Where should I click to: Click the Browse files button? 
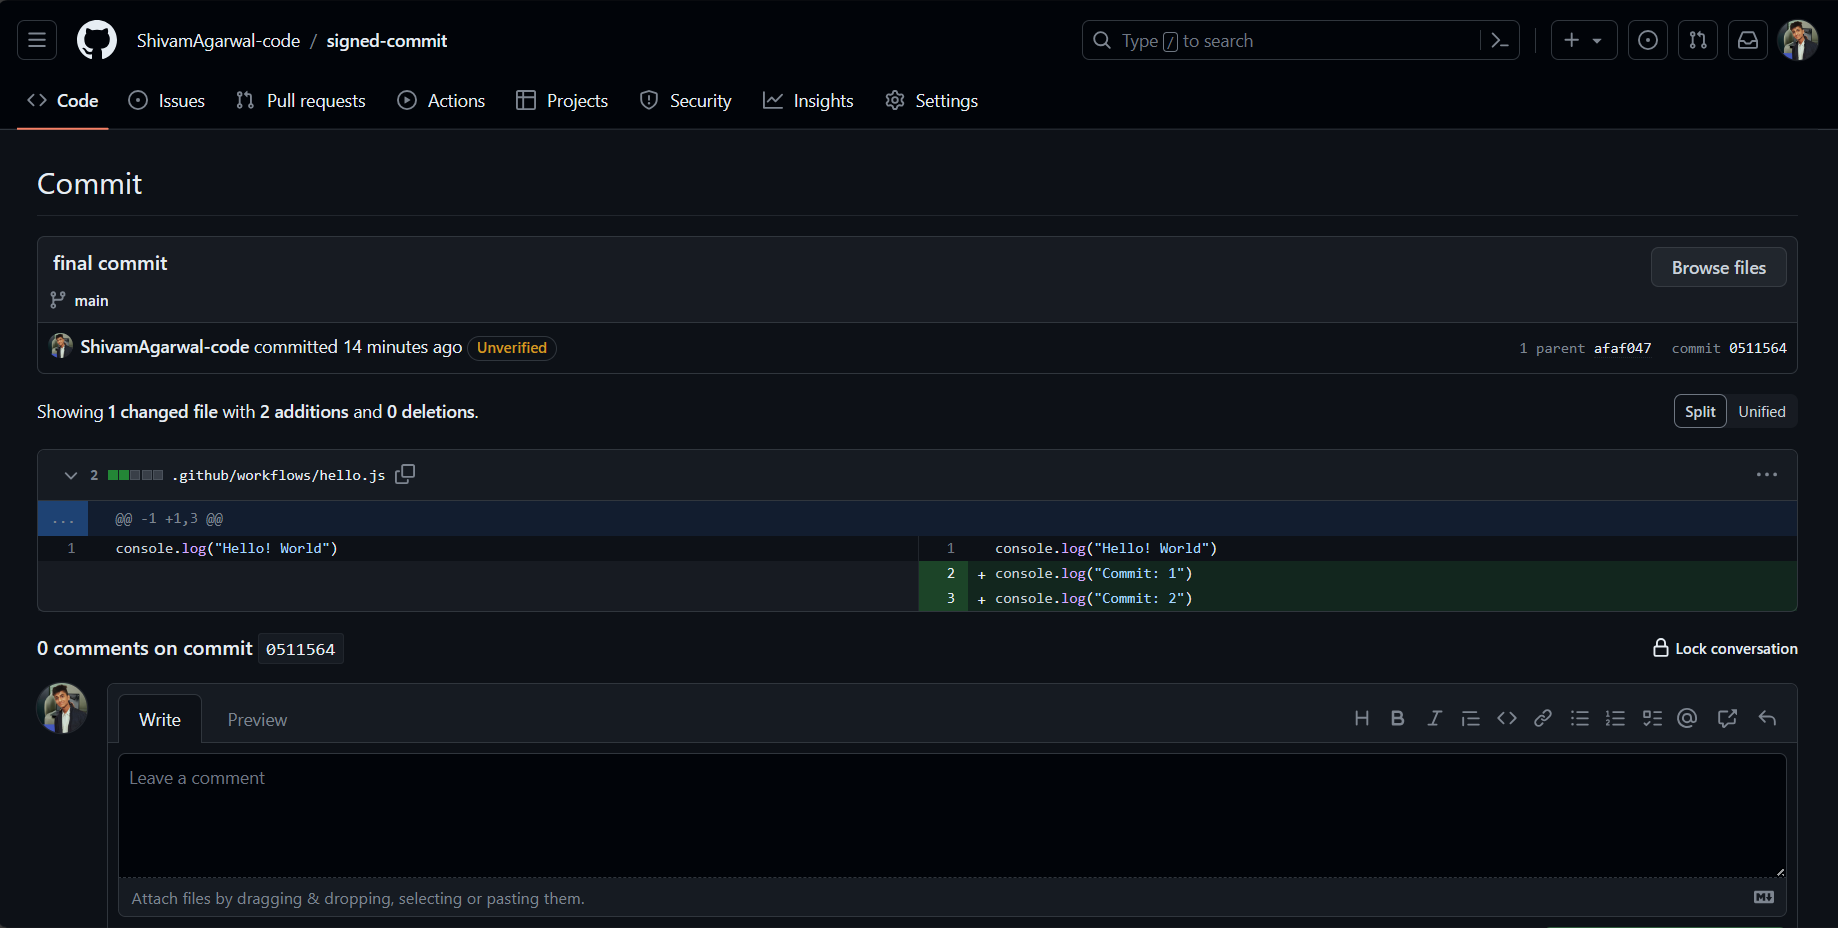[1718, 267]
